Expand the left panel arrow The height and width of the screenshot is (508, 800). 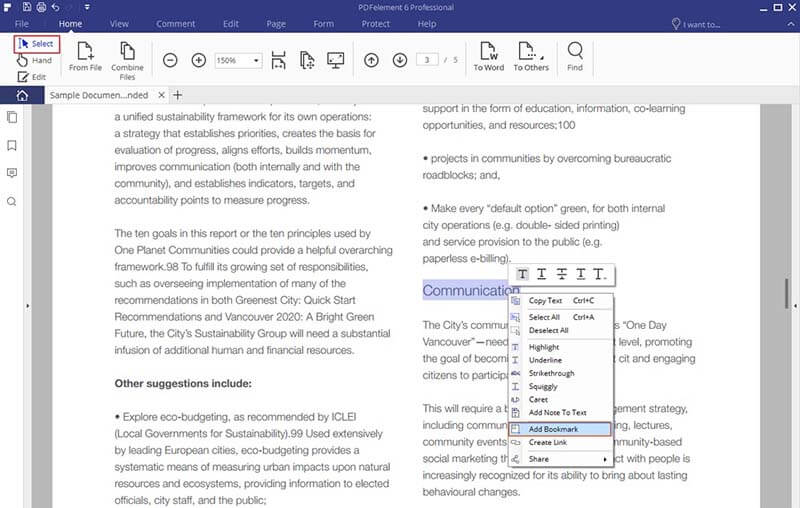(x=28, y=306)
